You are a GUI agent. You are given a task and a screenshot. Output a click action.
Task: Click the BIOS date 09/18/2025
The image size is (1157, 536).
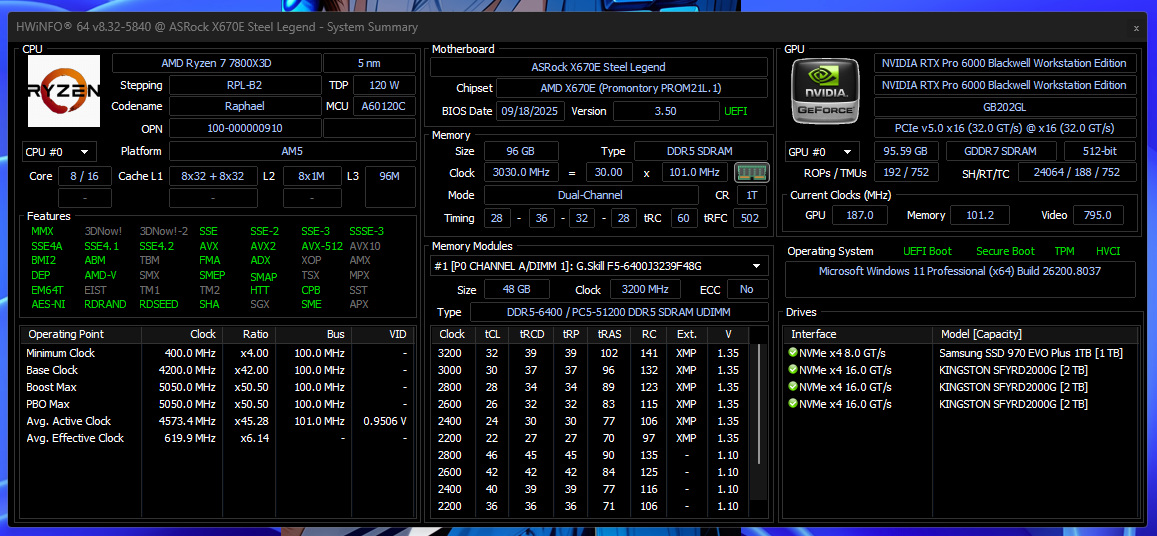531,111
